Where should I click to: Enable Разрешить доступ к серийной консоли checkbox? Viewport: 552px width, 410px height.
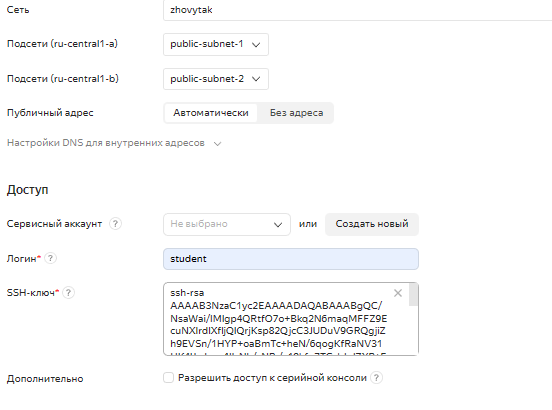169,378
